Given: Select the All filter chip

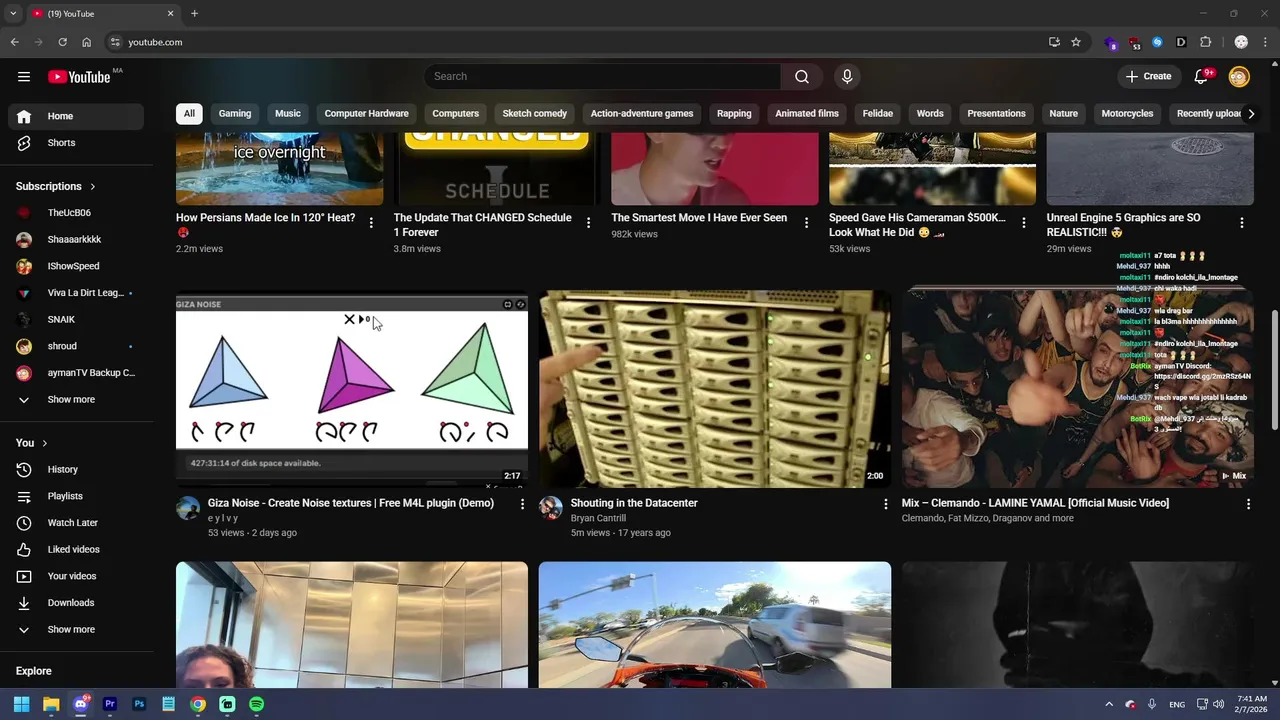Looking at the screenshot, I should point(189,114).
